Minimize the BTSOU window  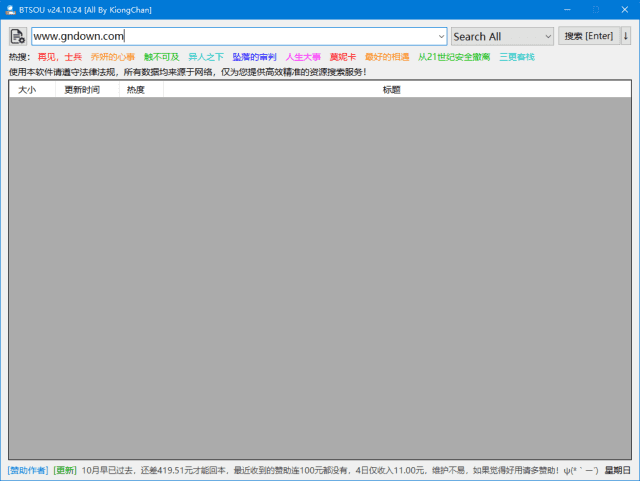(567, 10)
